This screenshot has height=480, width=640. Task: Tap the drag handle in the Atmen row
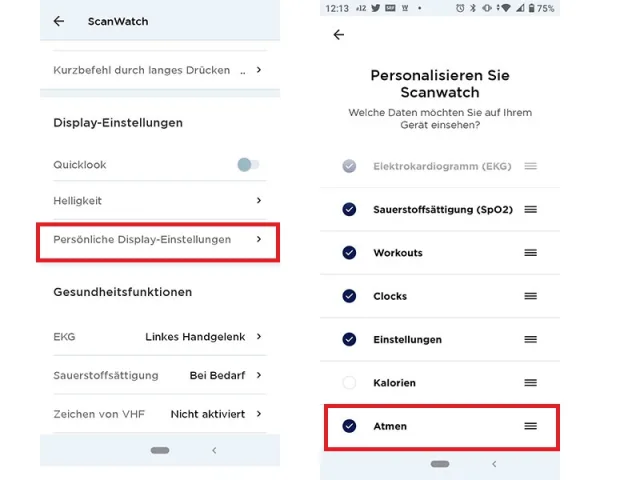(x=531, y=426)
